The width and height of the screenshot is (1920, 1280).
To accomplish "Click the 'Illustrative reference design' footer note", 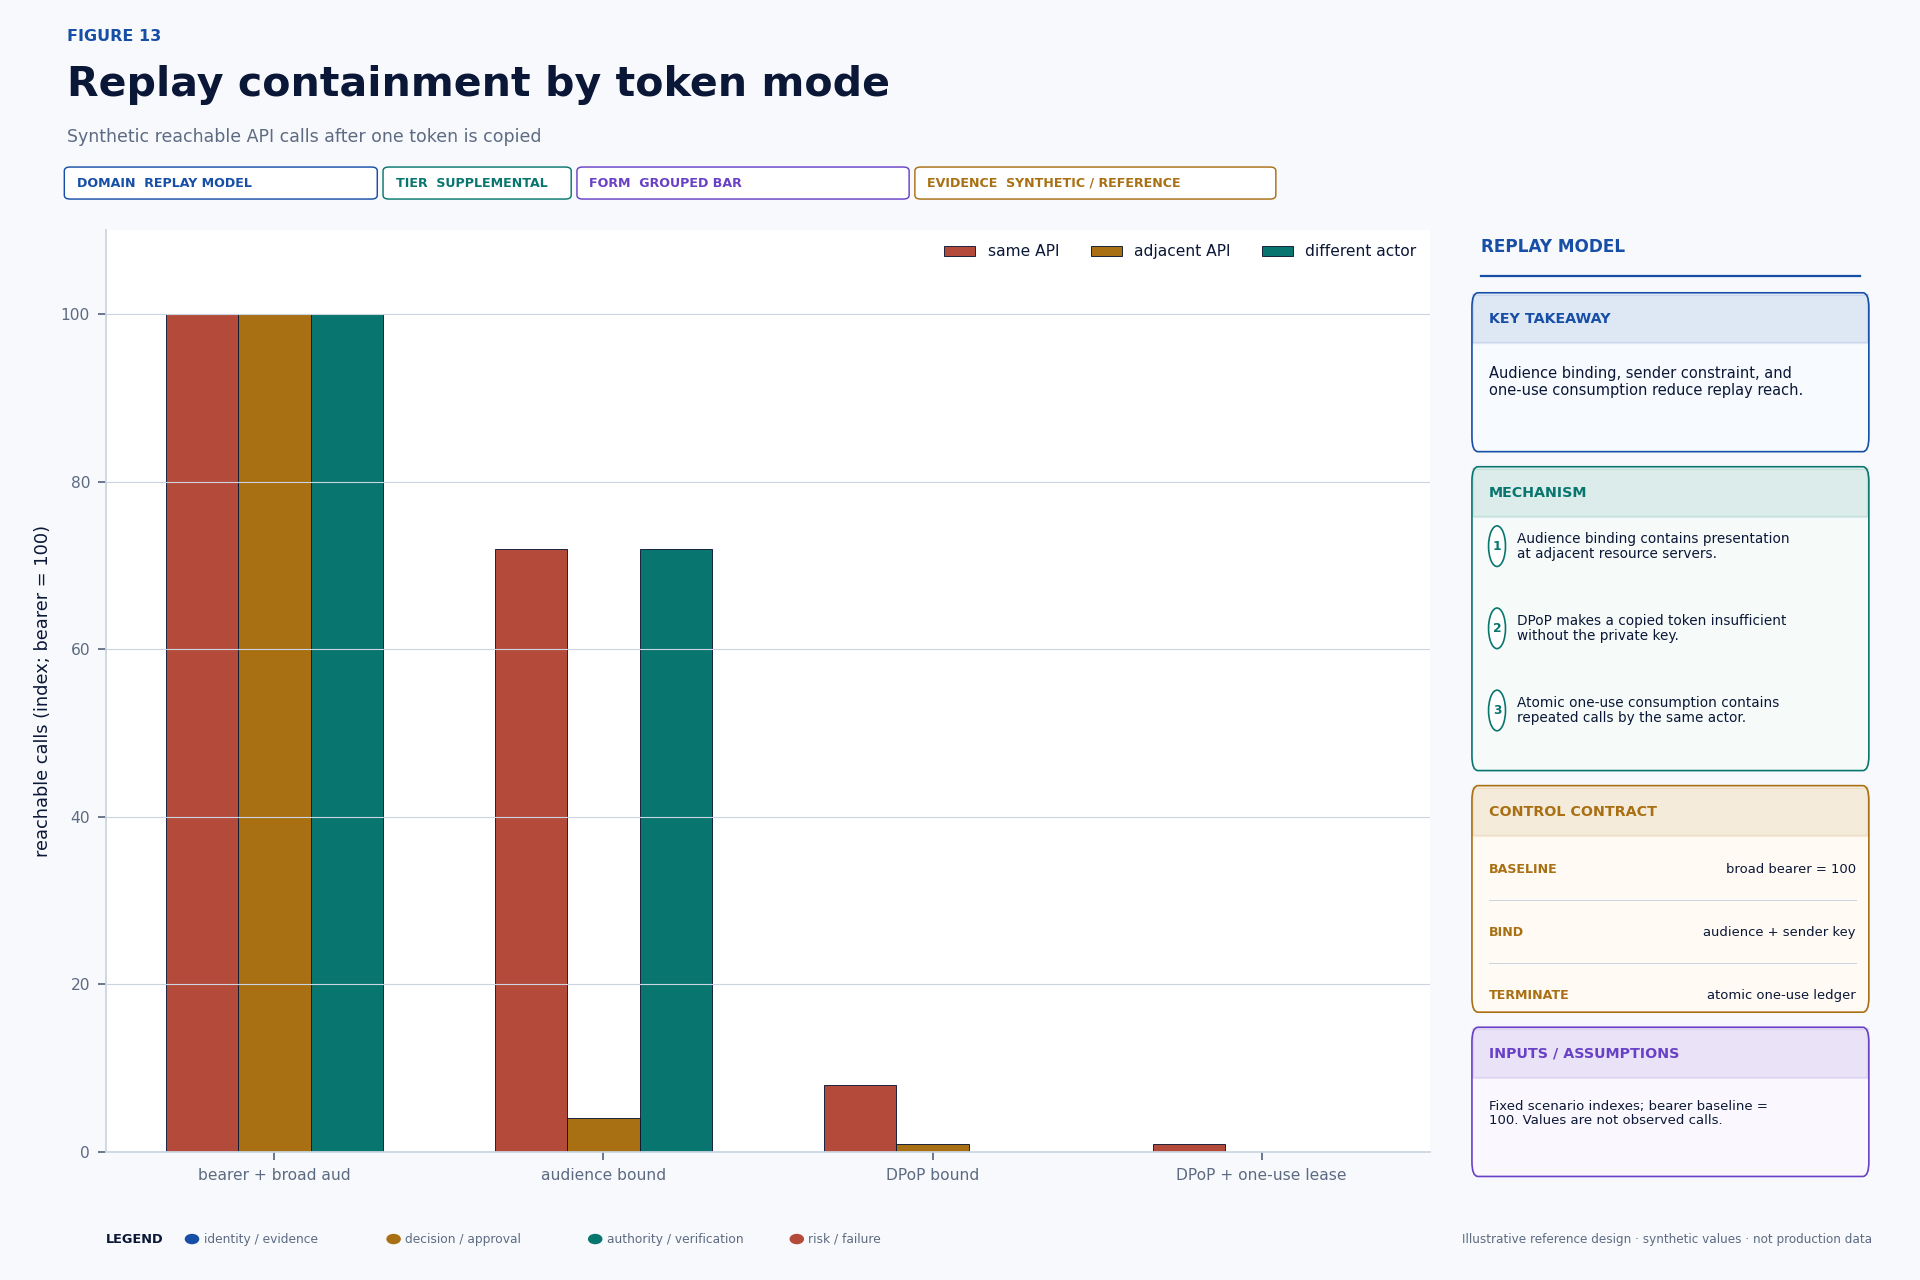I will pyautogui.click(x=1667, y=1239).
